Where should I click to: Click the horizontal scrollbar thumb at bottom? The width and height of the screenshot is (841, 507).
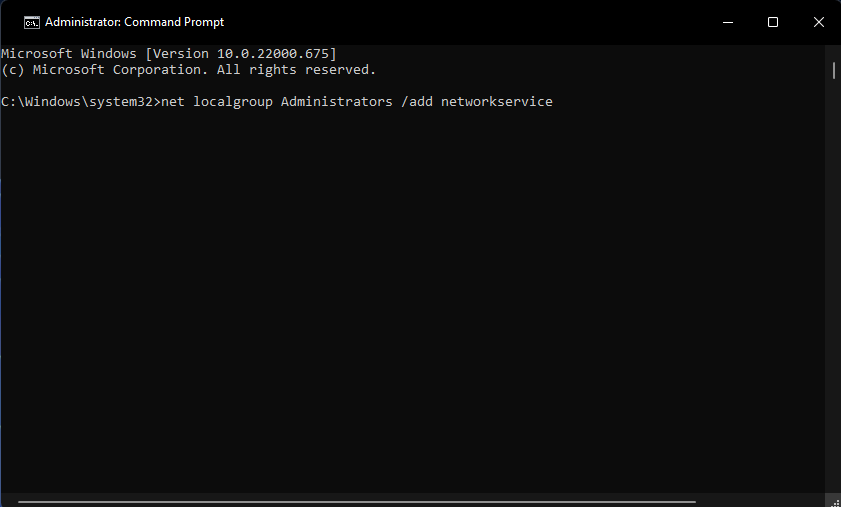[357, 502]
